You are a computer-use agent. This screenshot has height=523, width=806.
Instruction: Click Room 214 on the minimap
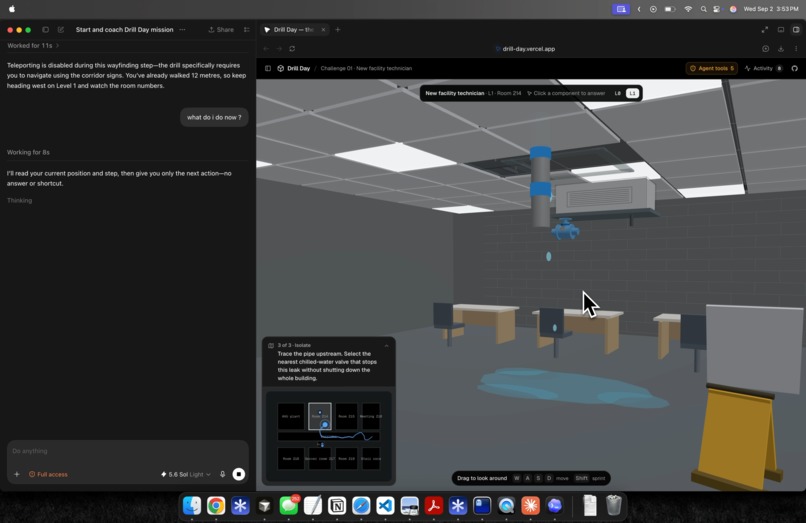pos(320,416)
